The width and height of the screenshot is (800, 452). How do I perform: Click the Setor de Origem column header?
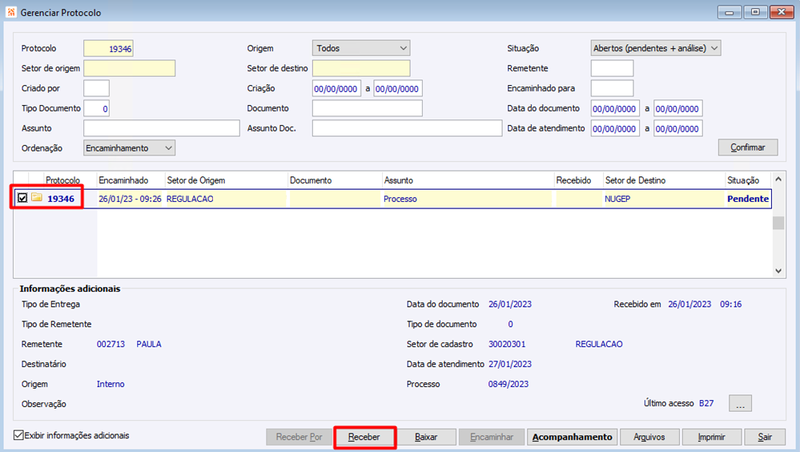226,180
